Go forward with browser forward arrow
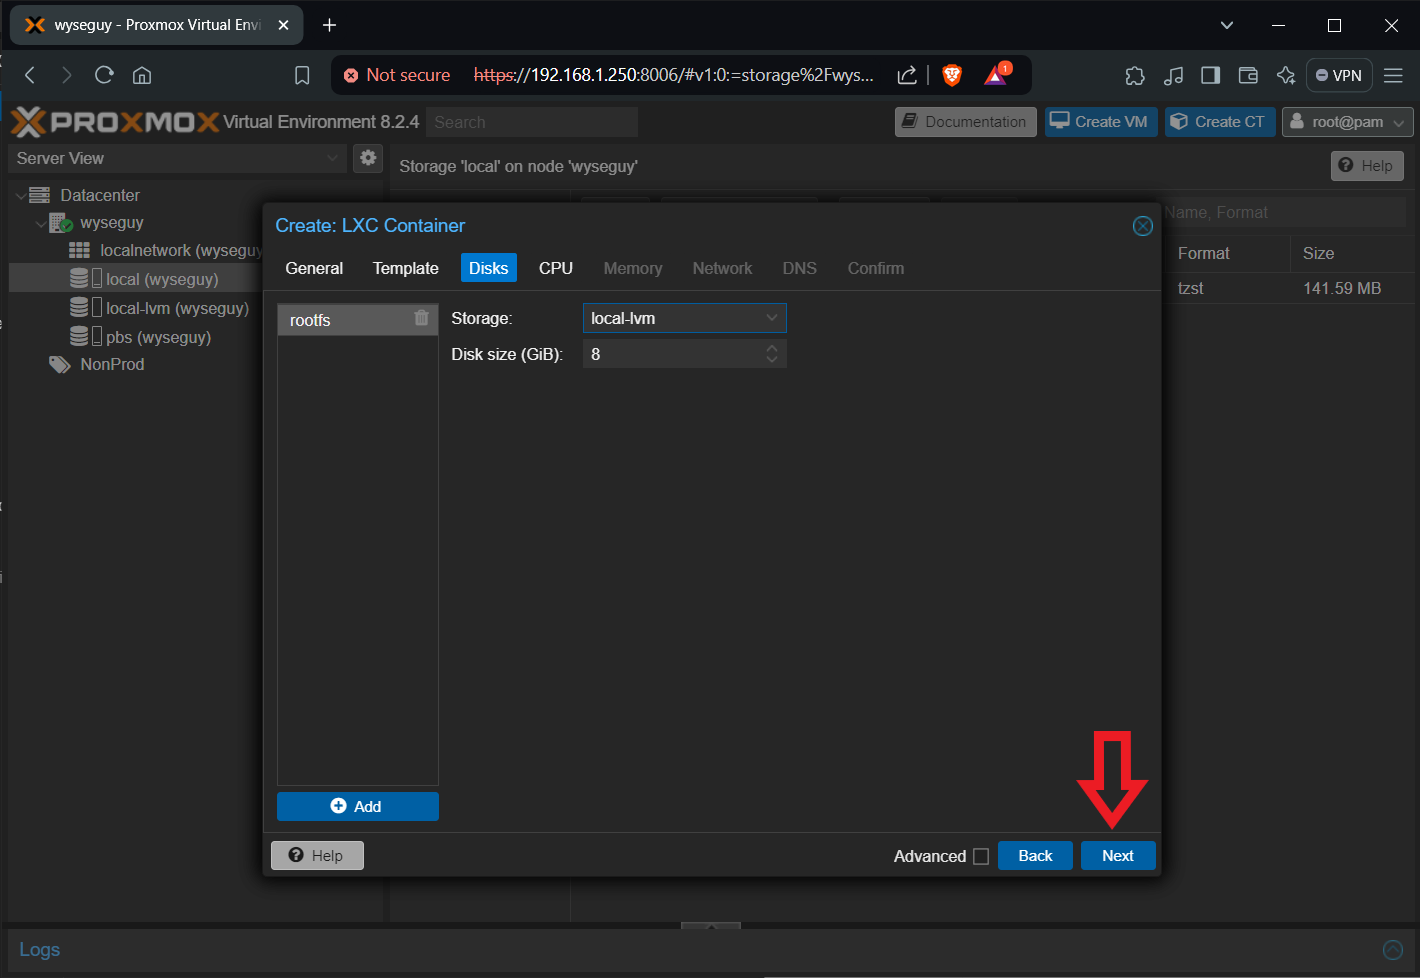The width and height of the screenshot is (1420, 978). [x=66, y=75]
